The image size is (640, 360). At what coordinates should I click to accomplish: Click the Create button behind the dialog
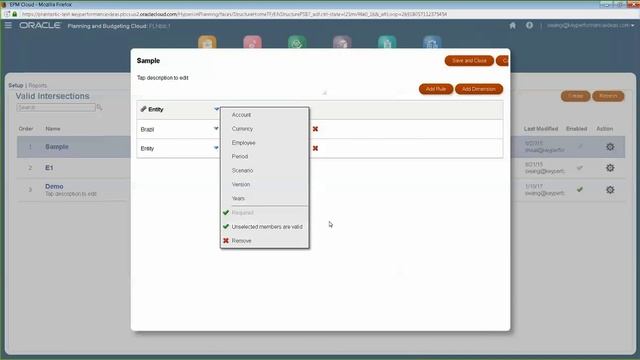575,96
